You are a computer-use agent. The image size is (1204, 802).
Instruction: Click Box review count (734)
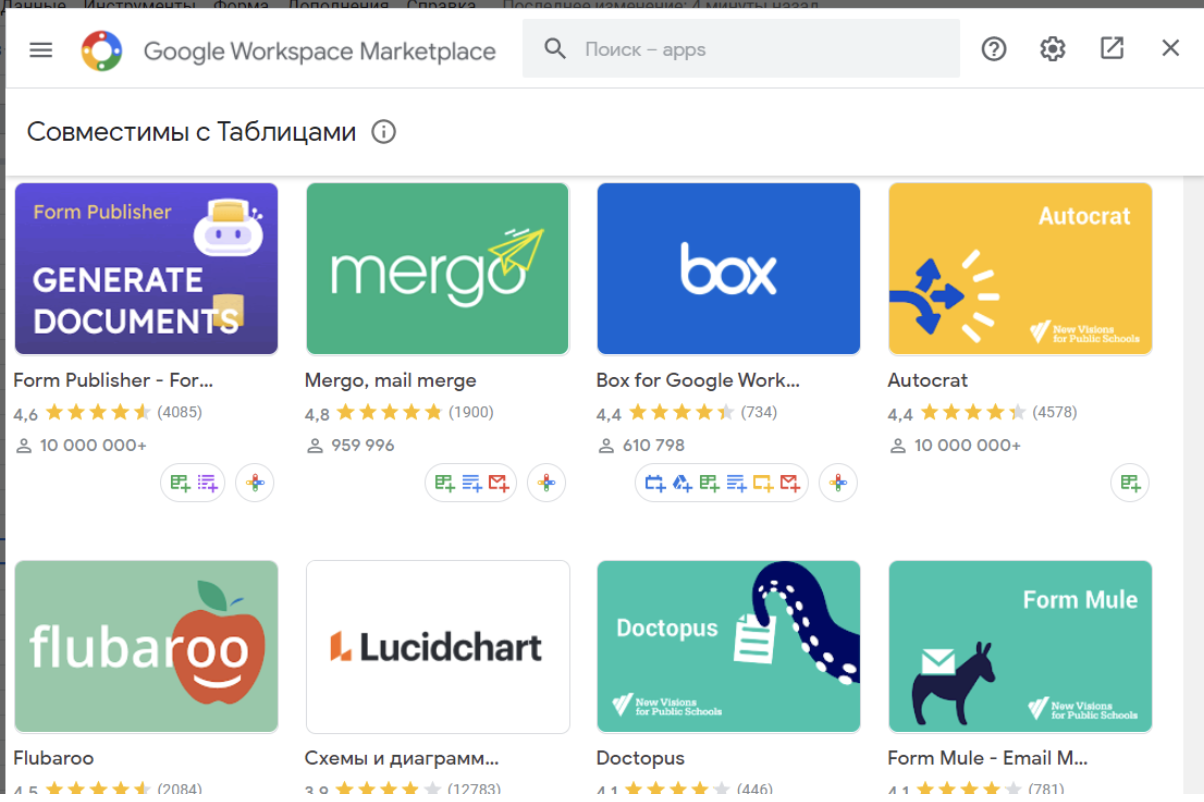click(759, 412)
